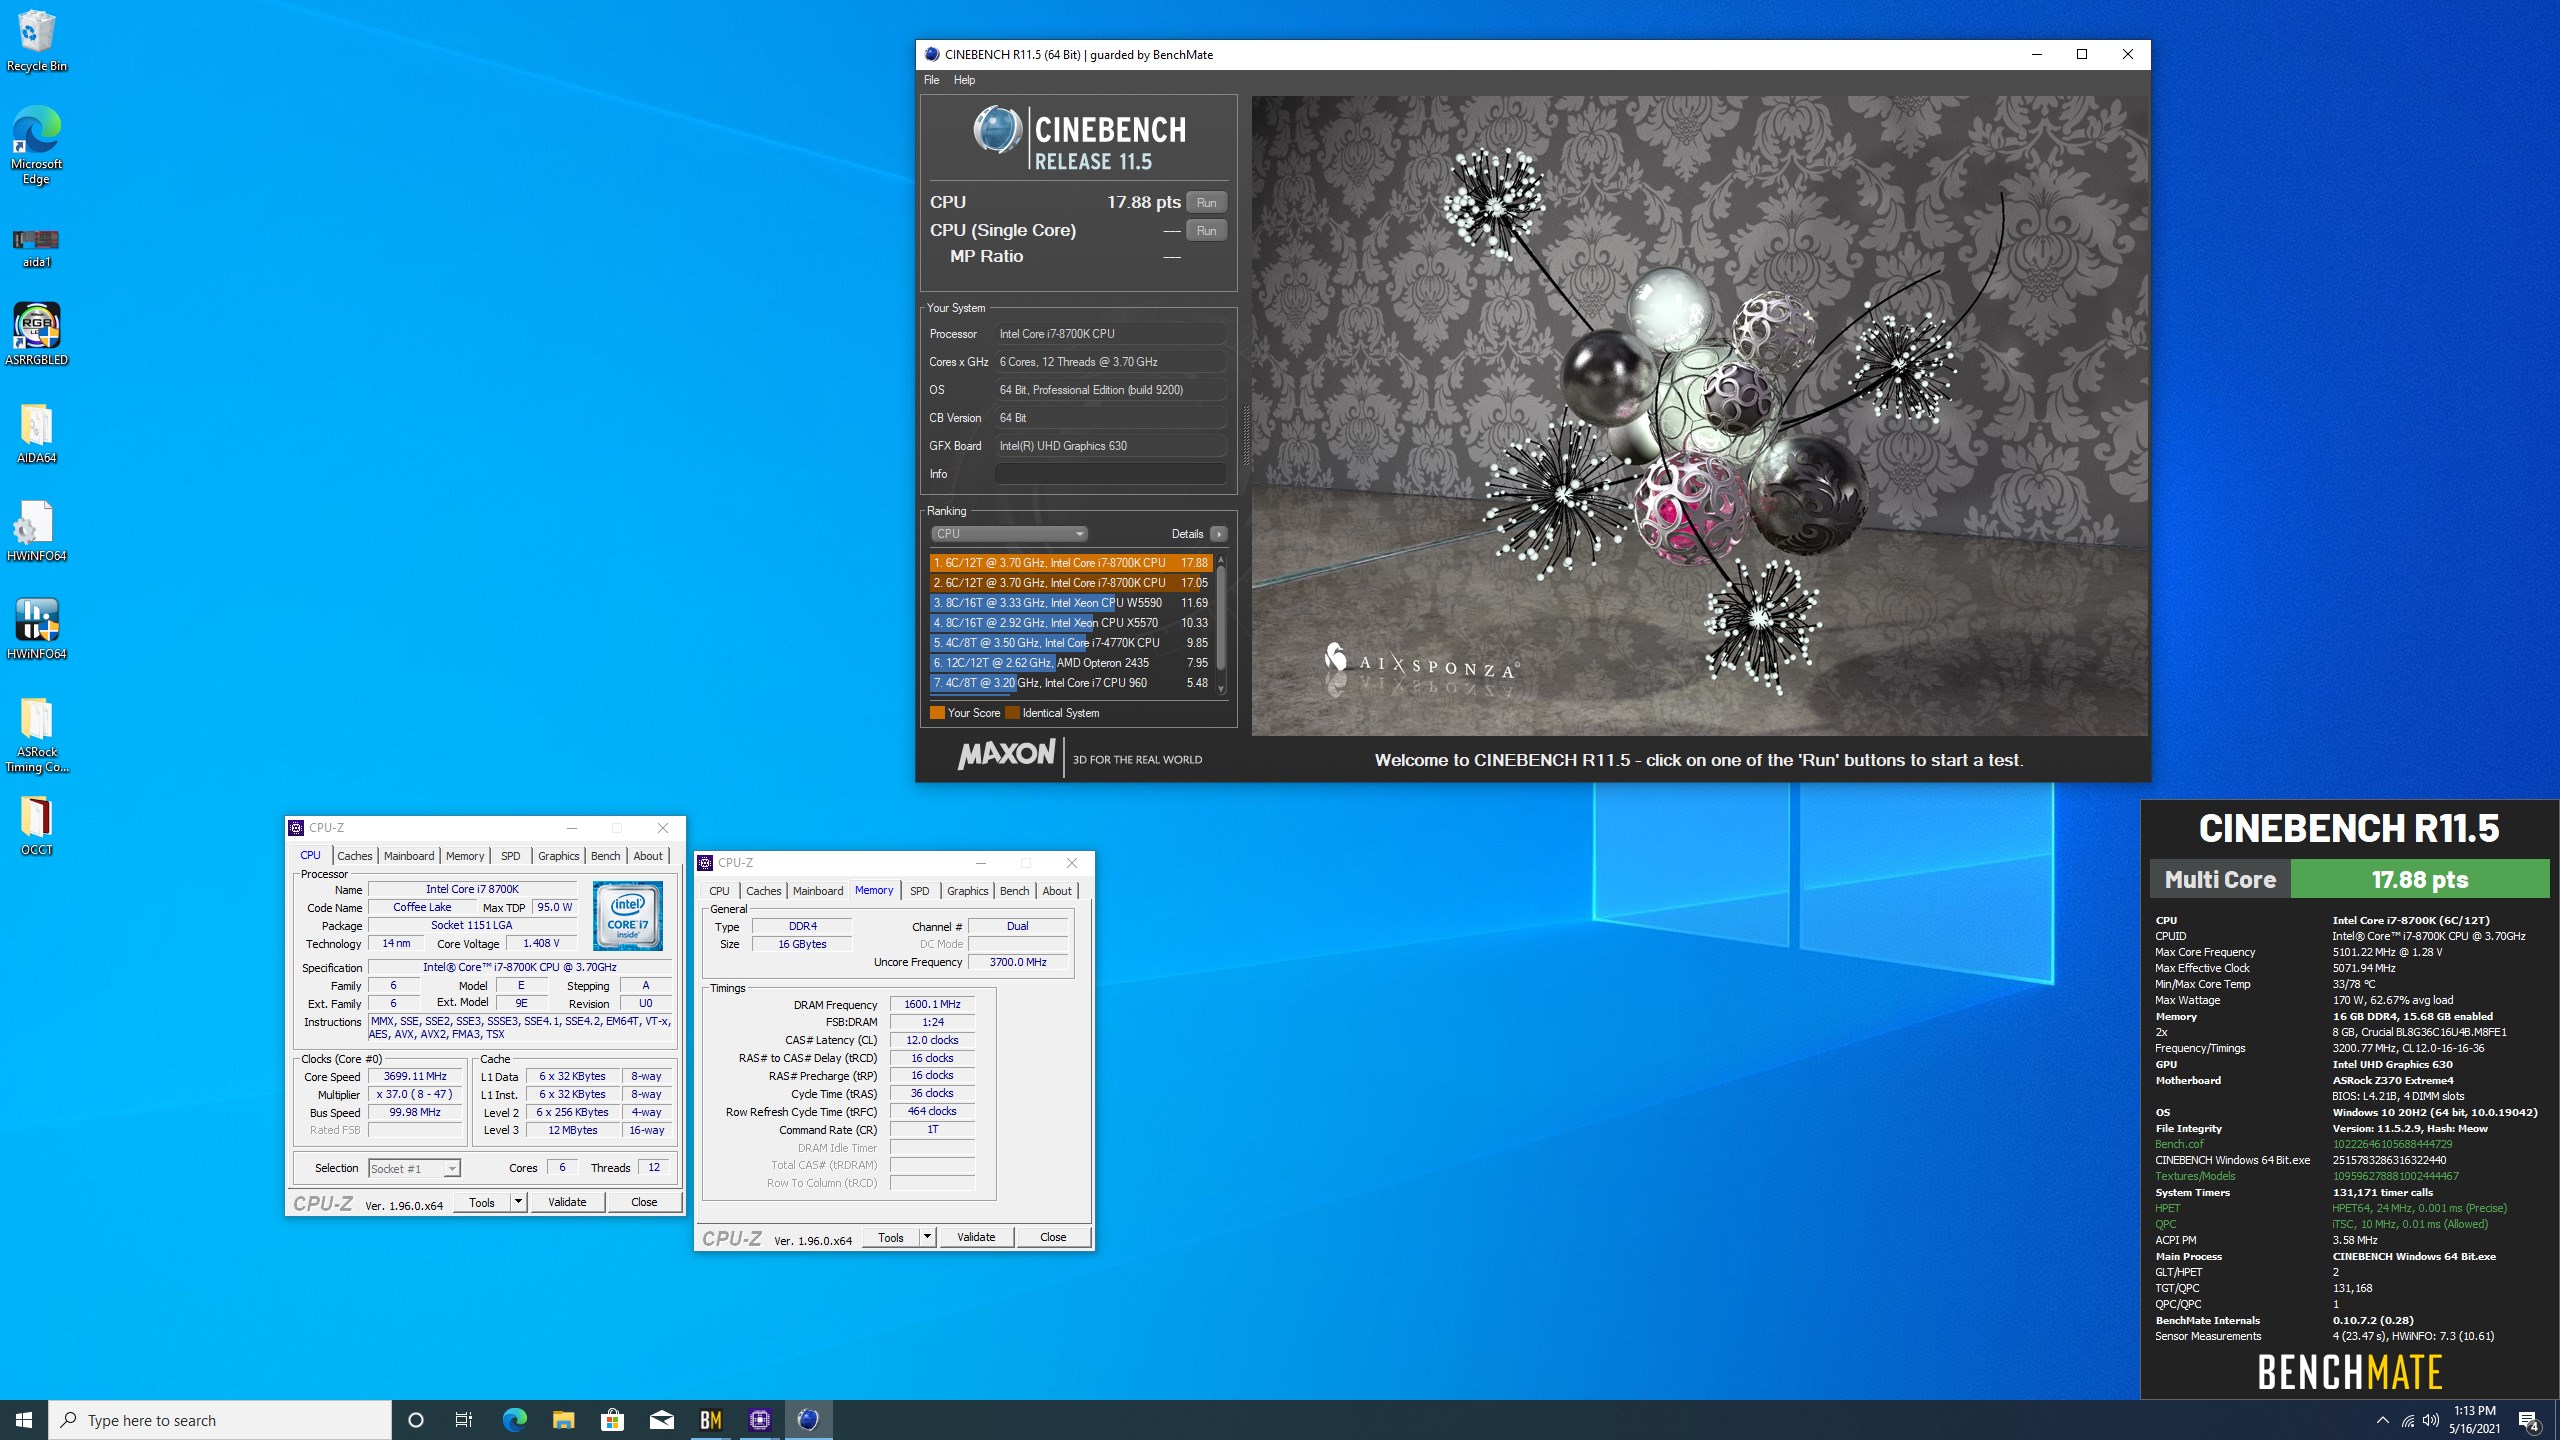Open Cortana from the taskbar
Image resolution: width=2560 pixels, height=1440 pixels.
coord(416,1420)
